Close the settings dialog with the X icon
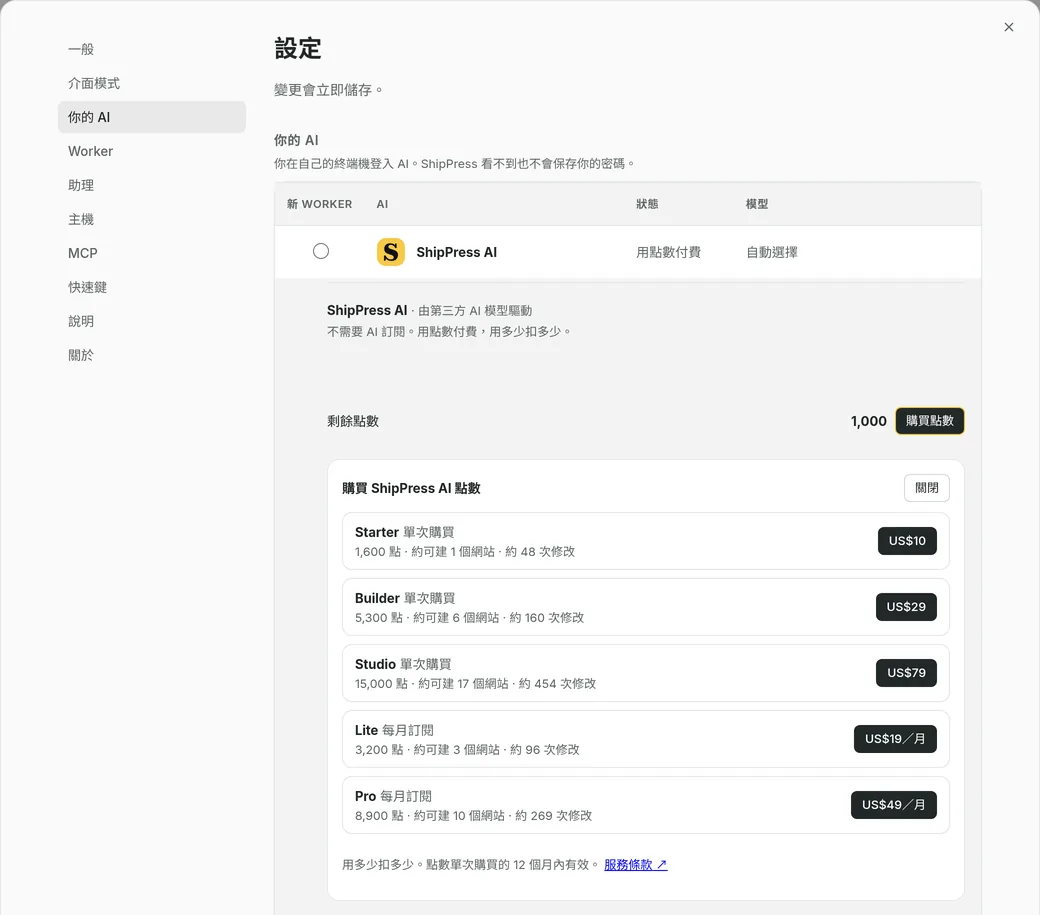Image resolution: width=1040 pixels, height=915 pixels. (x=1008, y=27)
